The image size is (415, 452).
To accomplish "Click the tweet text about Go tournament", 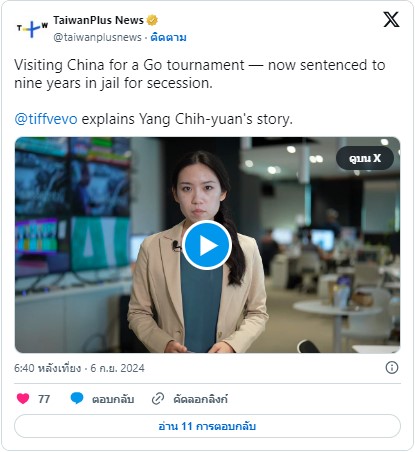I will pos(199,74).
